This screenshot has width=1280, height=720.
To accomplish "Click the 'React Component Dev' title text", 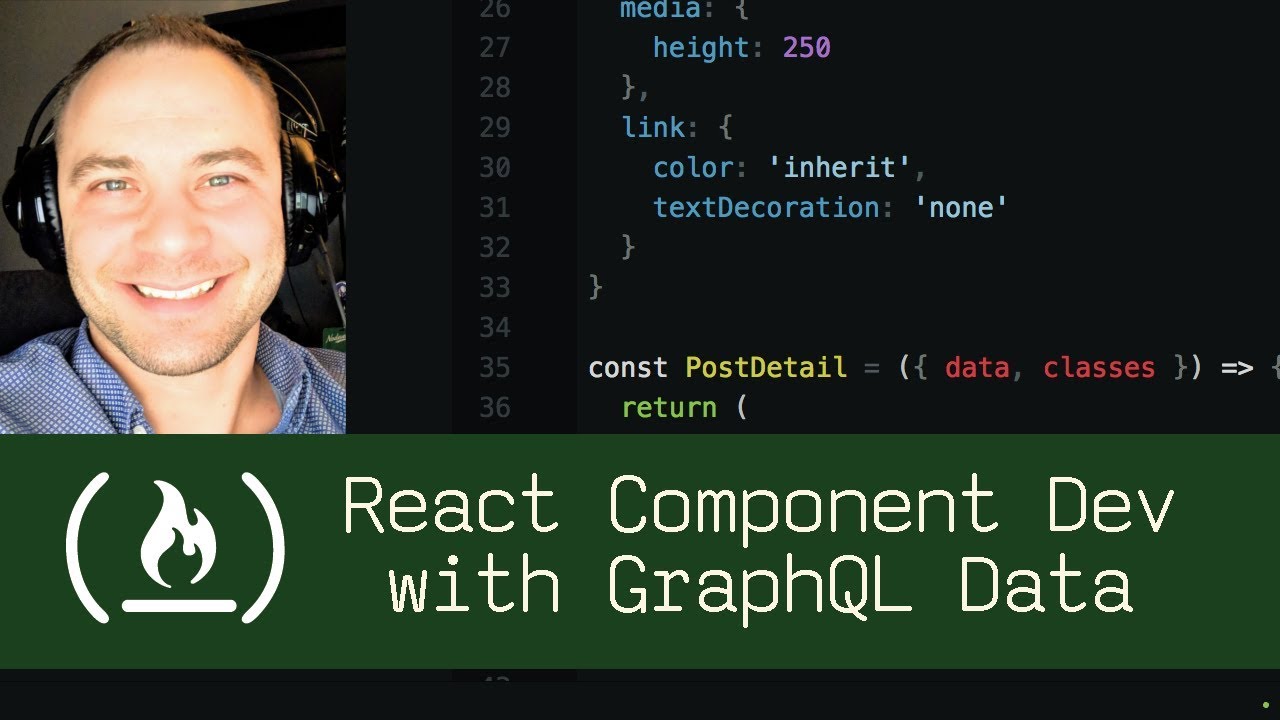I will (759, 507).
